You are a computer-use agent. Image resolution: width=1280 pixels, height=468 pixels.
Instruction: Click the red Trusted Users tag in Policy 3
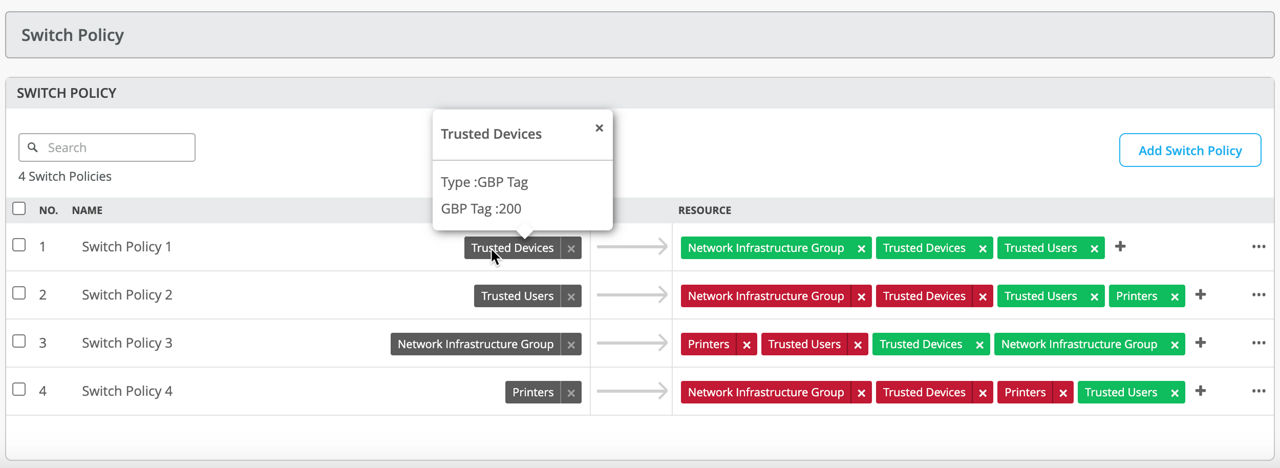804,344
